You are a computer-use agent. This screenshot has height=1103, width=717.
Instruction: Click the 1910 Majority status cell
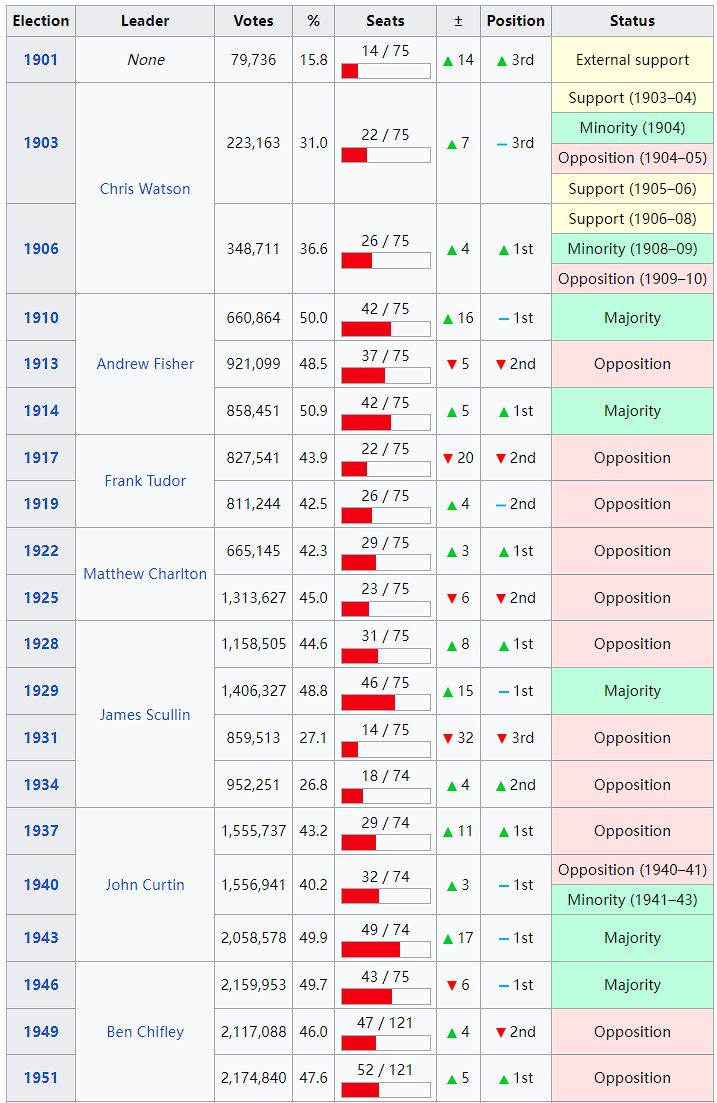pyautogui.click(x=632, y=318)
